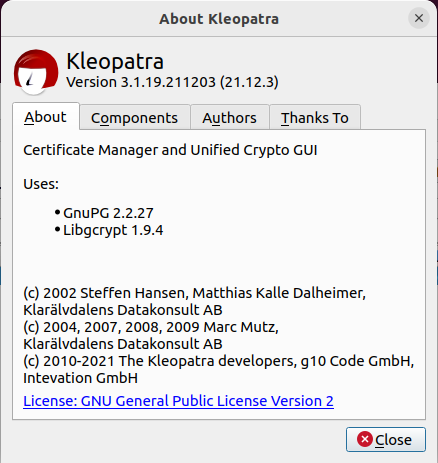Click the 2002 Steffen Hansen copyright line
Screen dimensions: 438x463
pos(194,293)
